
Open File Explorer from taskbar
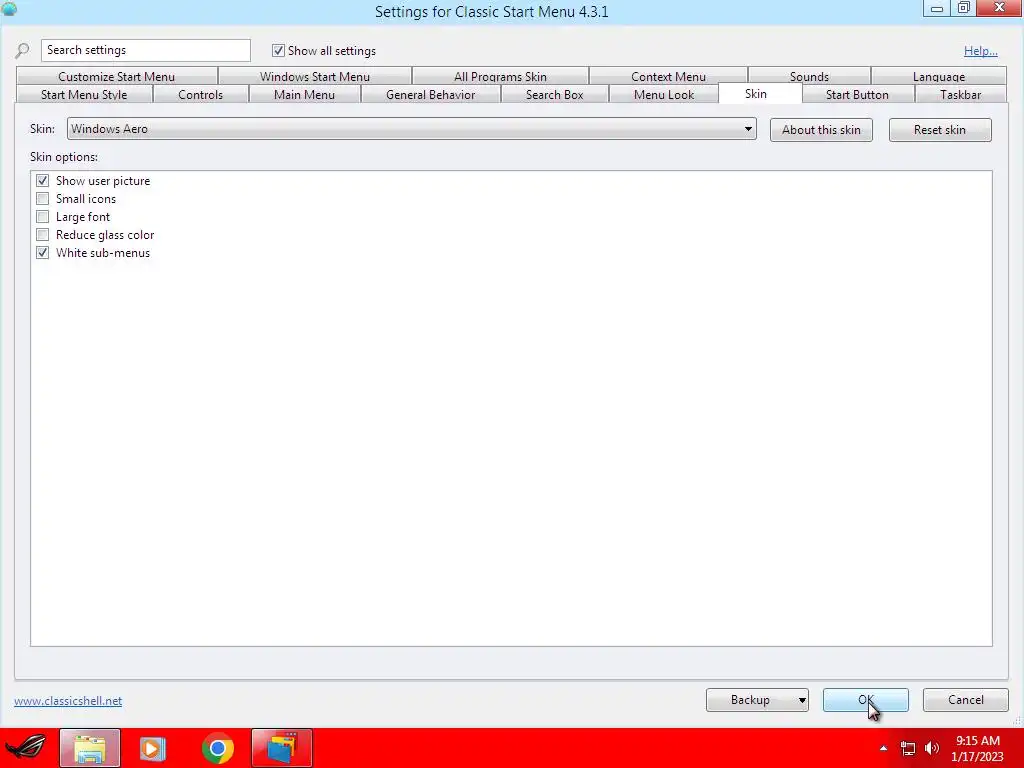click(x=90, y=748)
